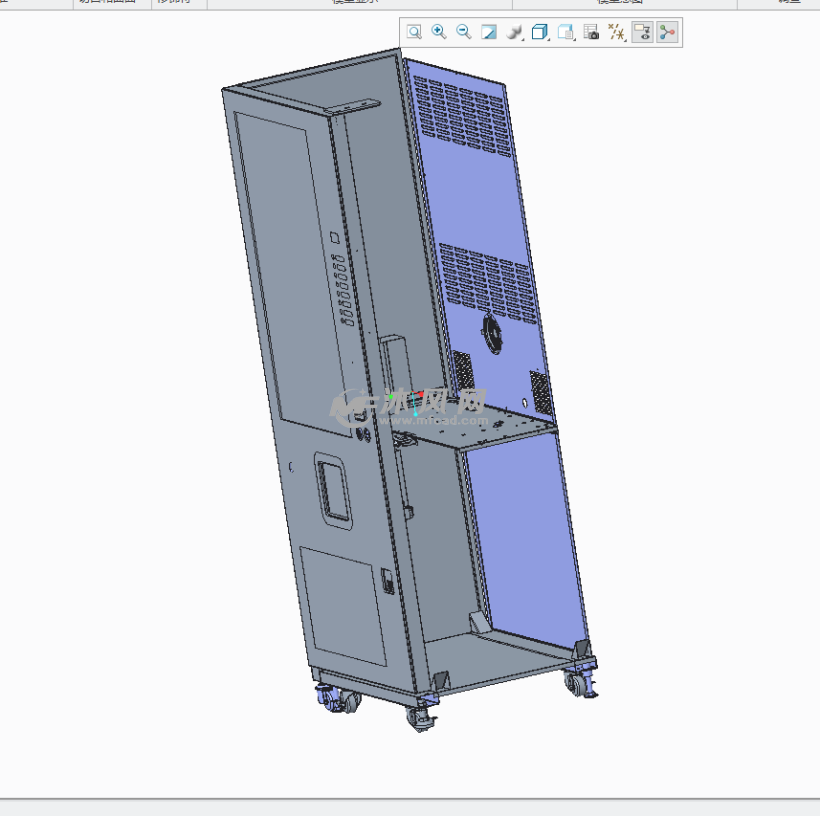Click the Zoom Out magnifier
The image size is (820, 816).
[464, 32]
